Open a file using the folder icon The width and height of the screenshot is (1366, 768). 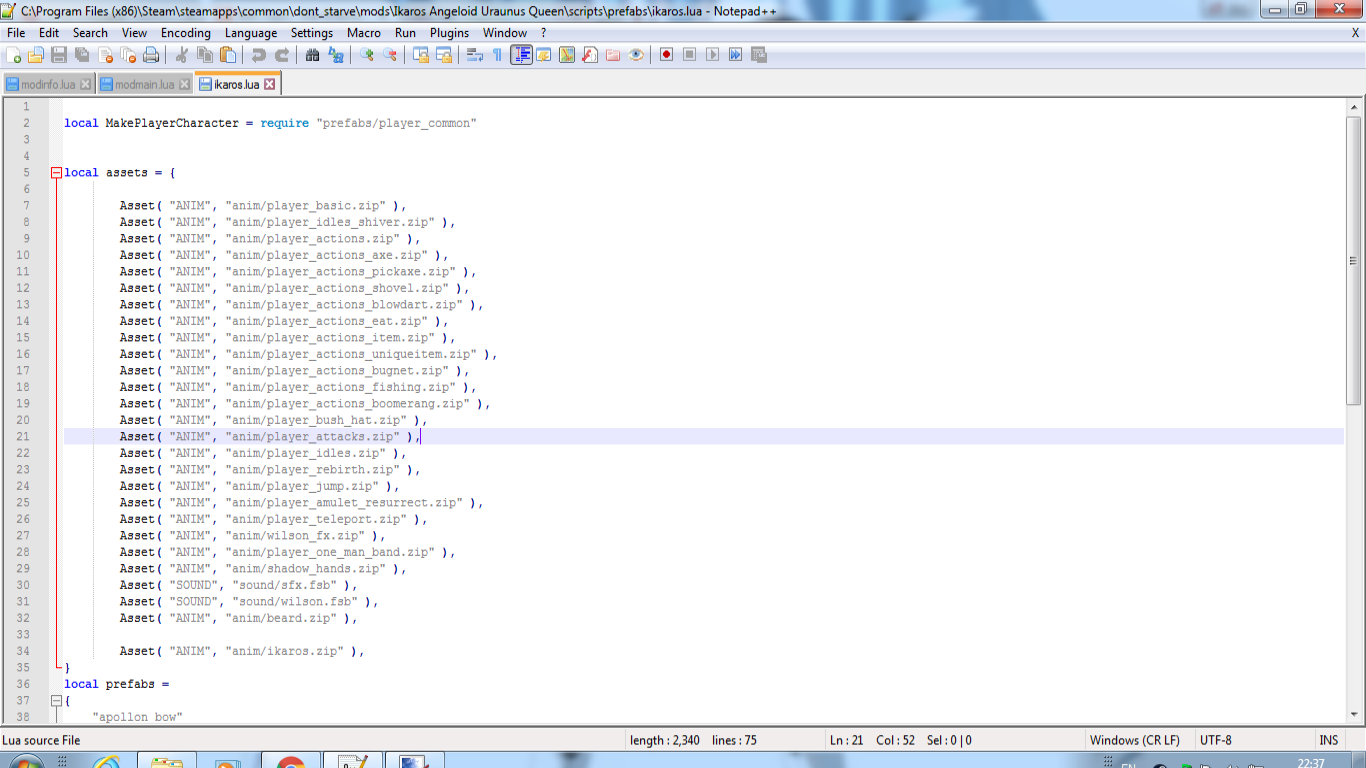click(36, 55)
